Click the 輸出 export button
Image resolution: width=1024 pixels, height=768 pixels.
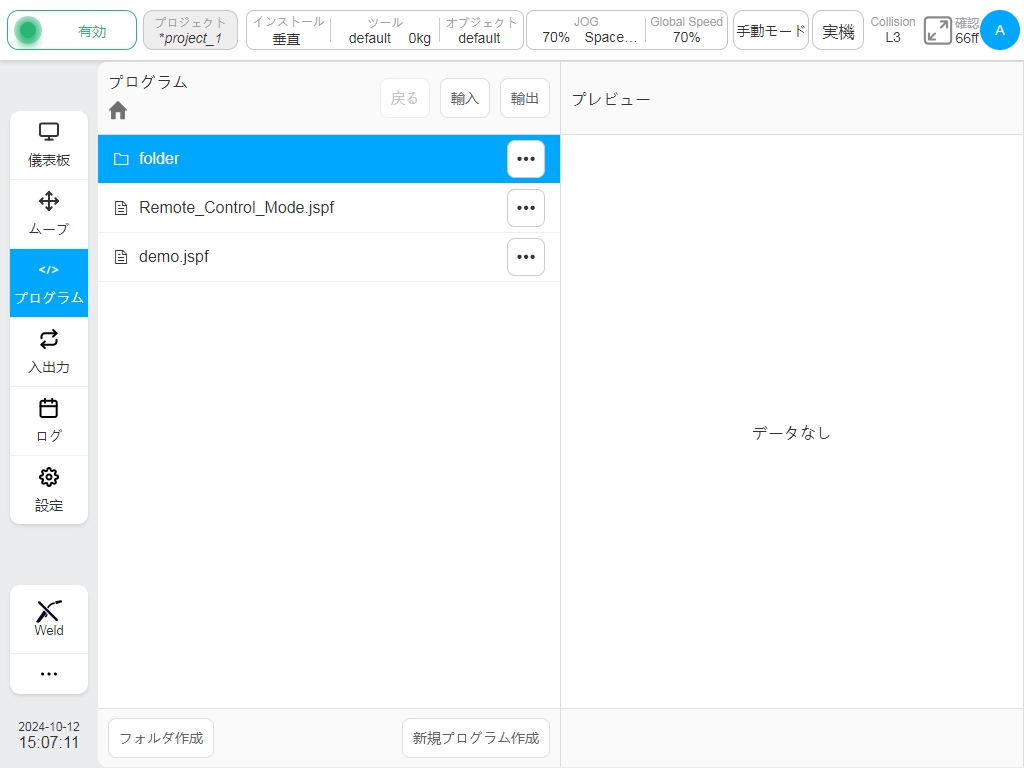tap(524, 98)
